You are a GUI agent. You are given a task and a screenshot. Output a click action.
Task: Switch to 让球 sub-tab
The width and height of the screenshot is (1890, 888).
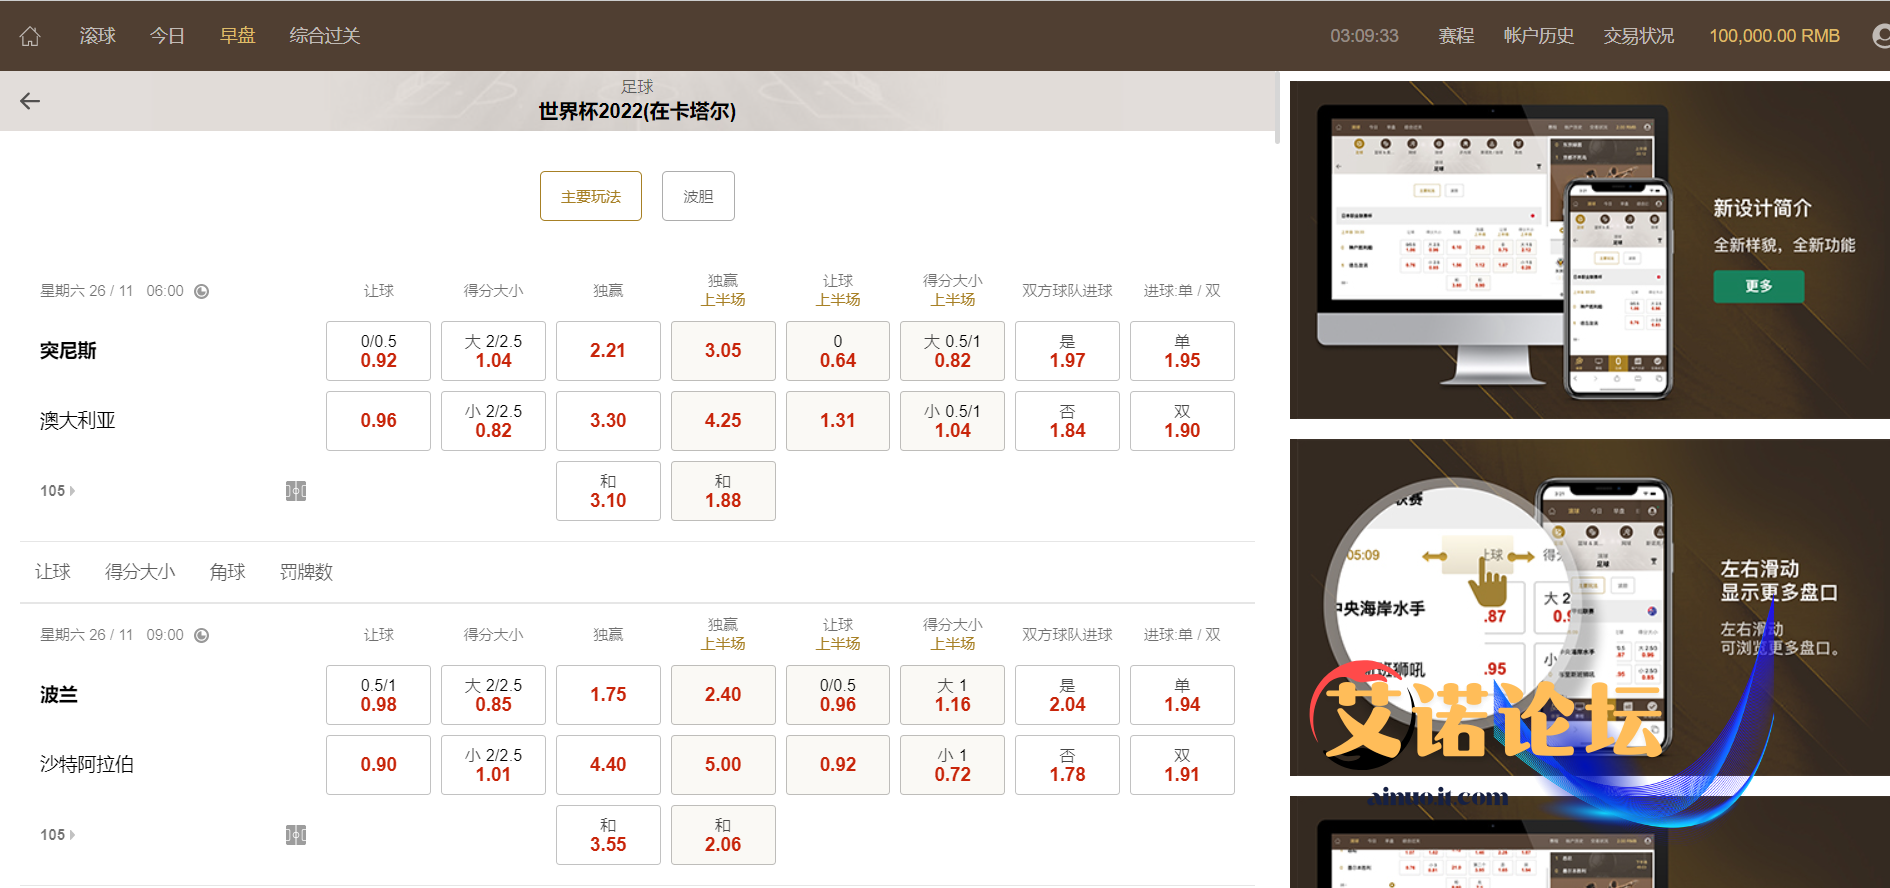click(53, 572)
